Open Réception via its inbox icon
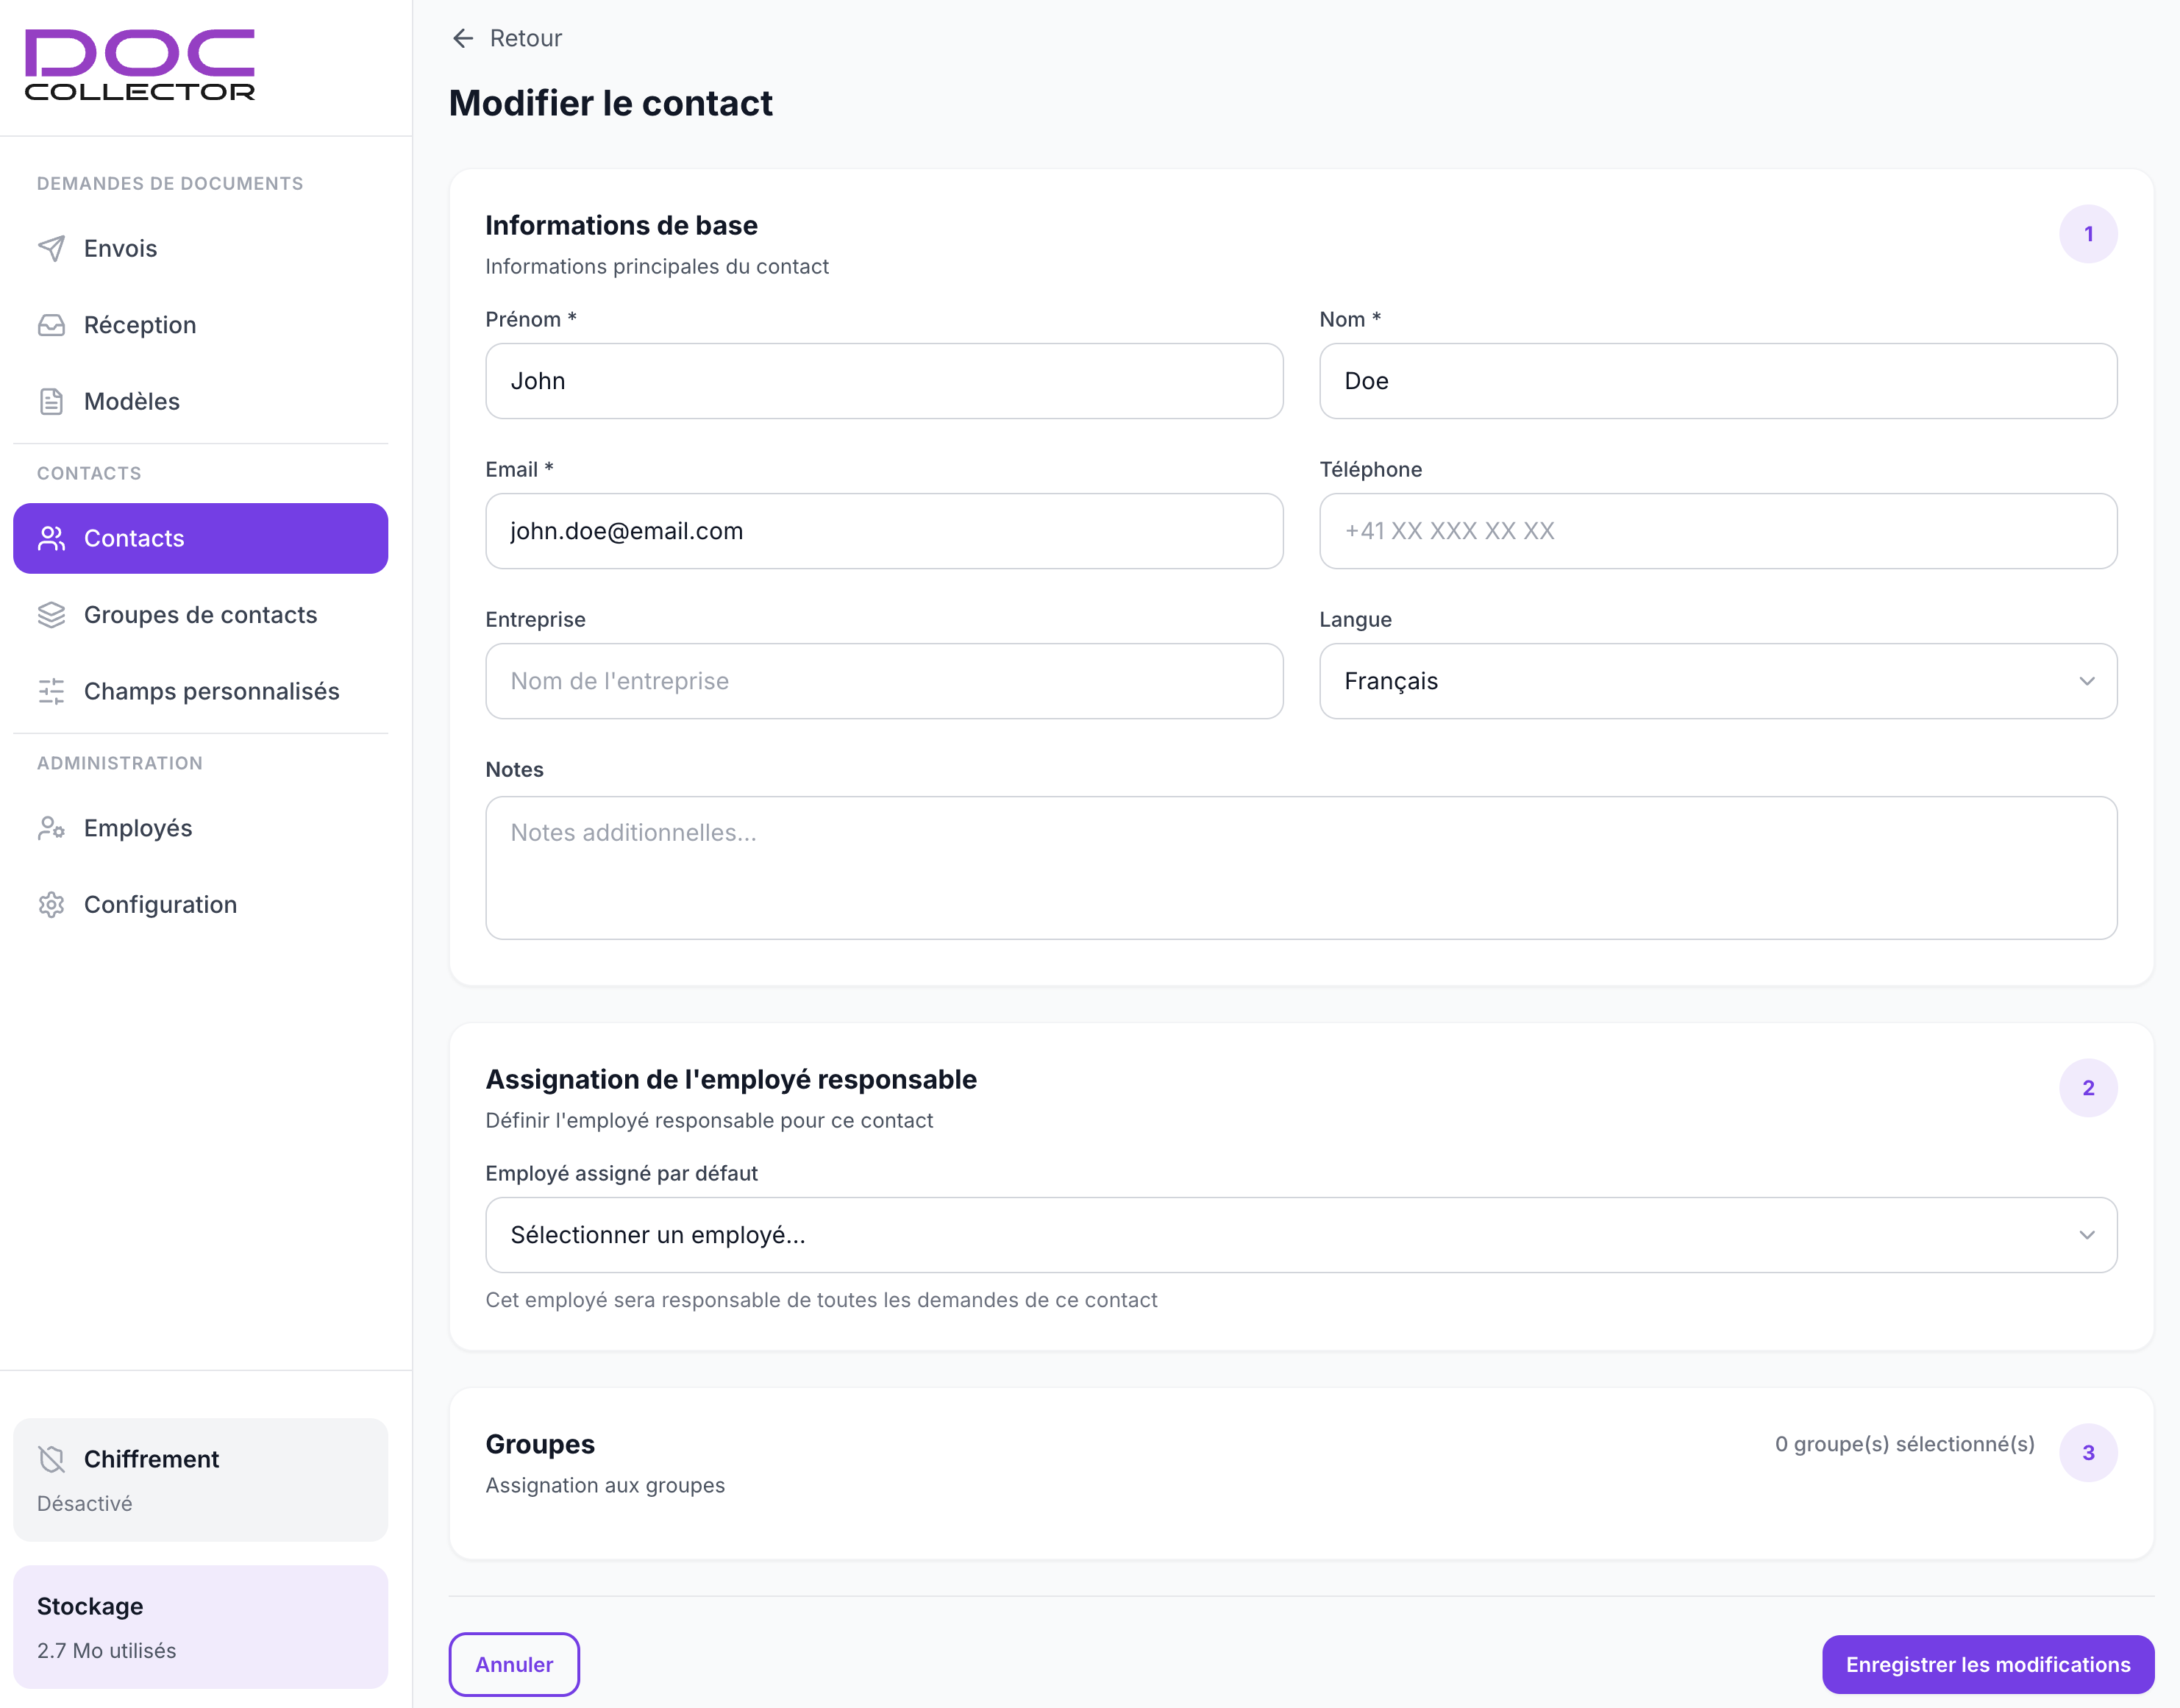This screenshot has height=1708, width=2180. 51,324
